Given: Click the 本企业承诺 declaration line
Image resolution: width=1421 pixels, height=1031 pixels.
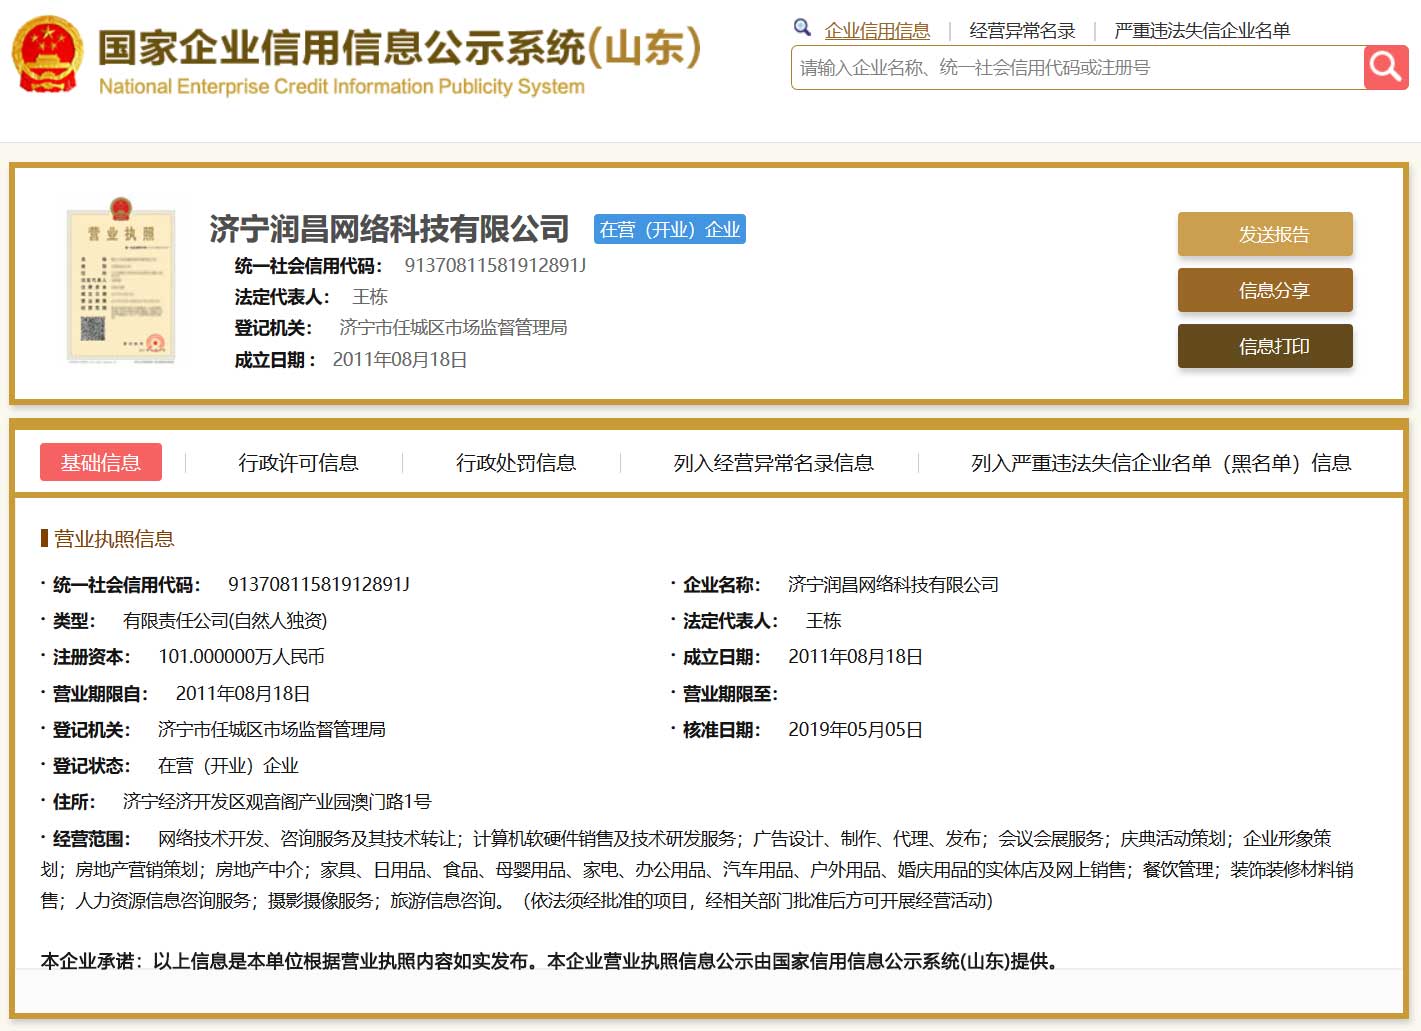Looking at the screenshot, I should [550, 961].
